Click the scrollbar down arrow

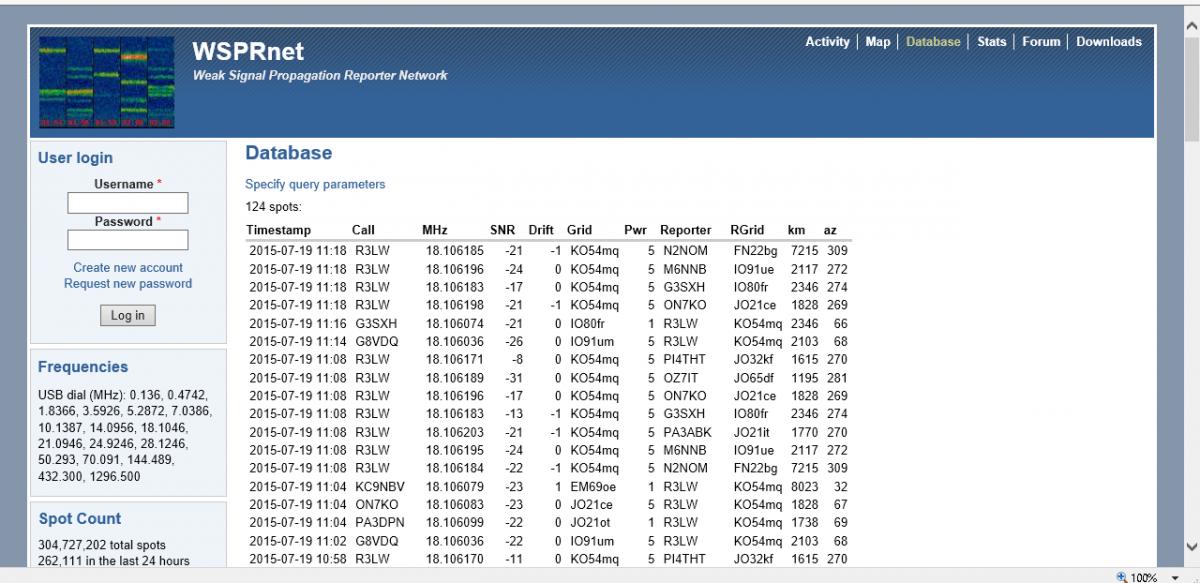tap(1190, 546)
